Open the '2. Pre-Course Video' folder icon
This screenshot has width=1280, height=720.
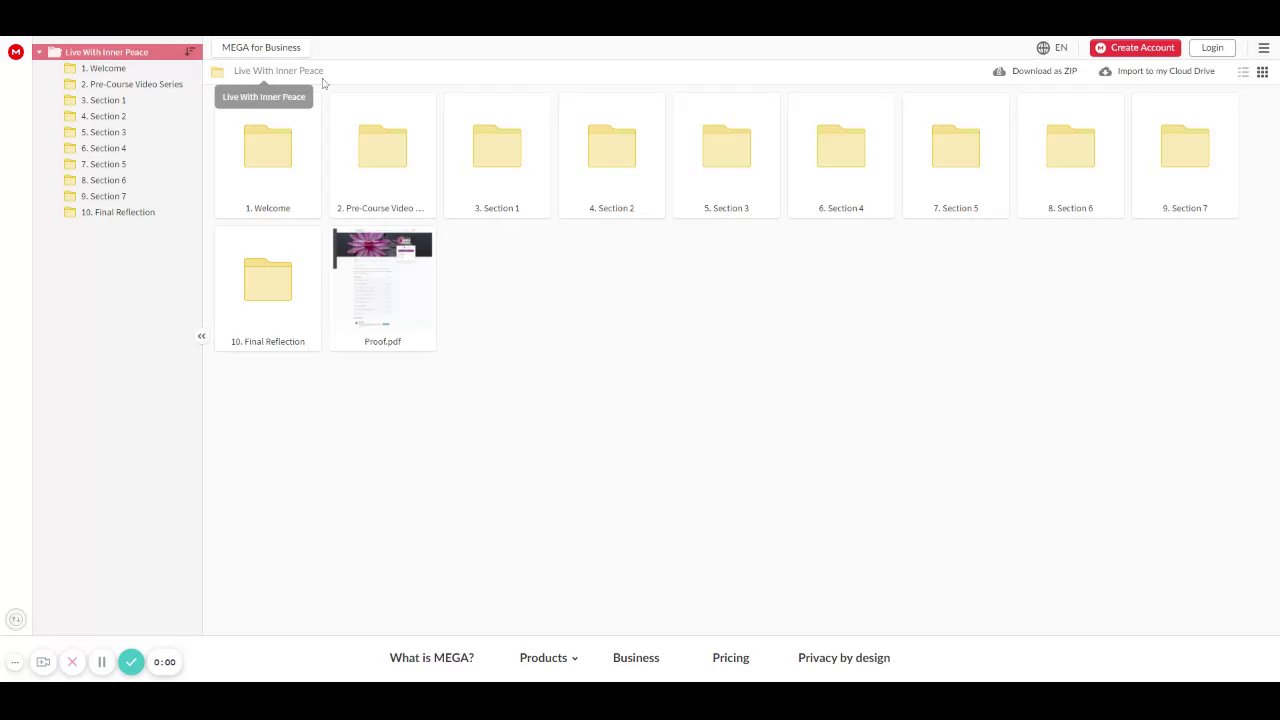(383, 146)
